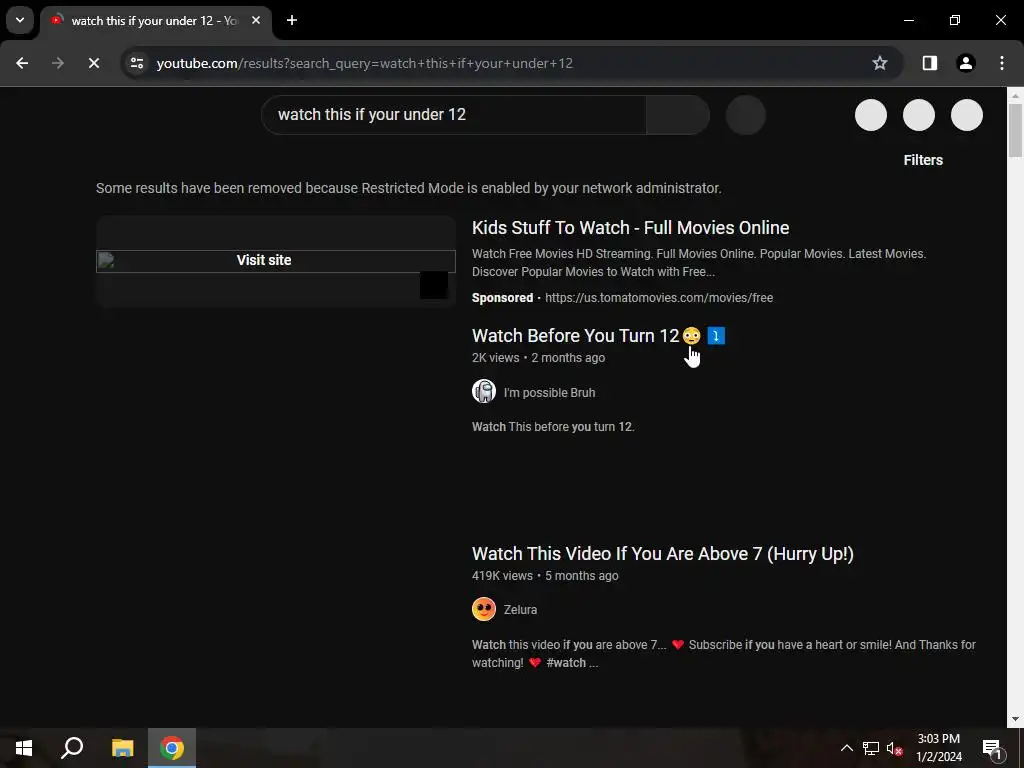The image size is (1024, 768).
Task: Focus the YouTube search box
Action: (x=454, y=115)
